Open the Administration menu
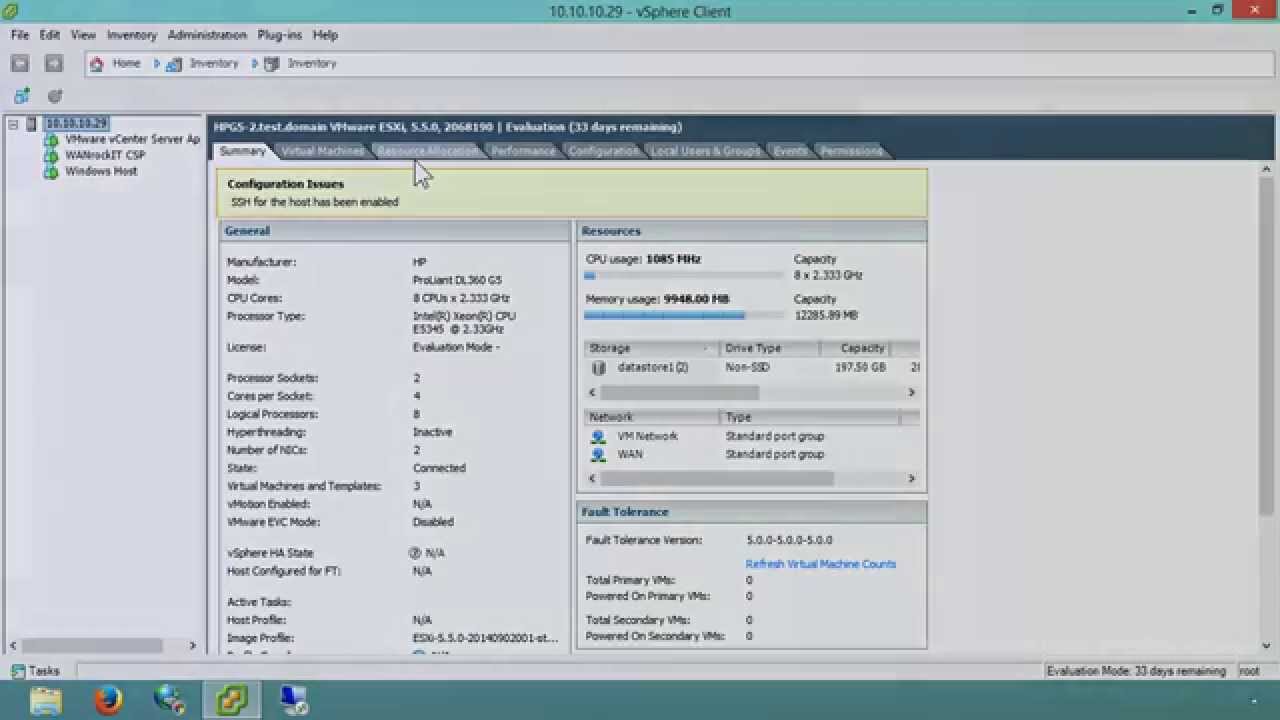Image resolution: width=1280 pixels, height=720 pixels. (x=207, y=35)
